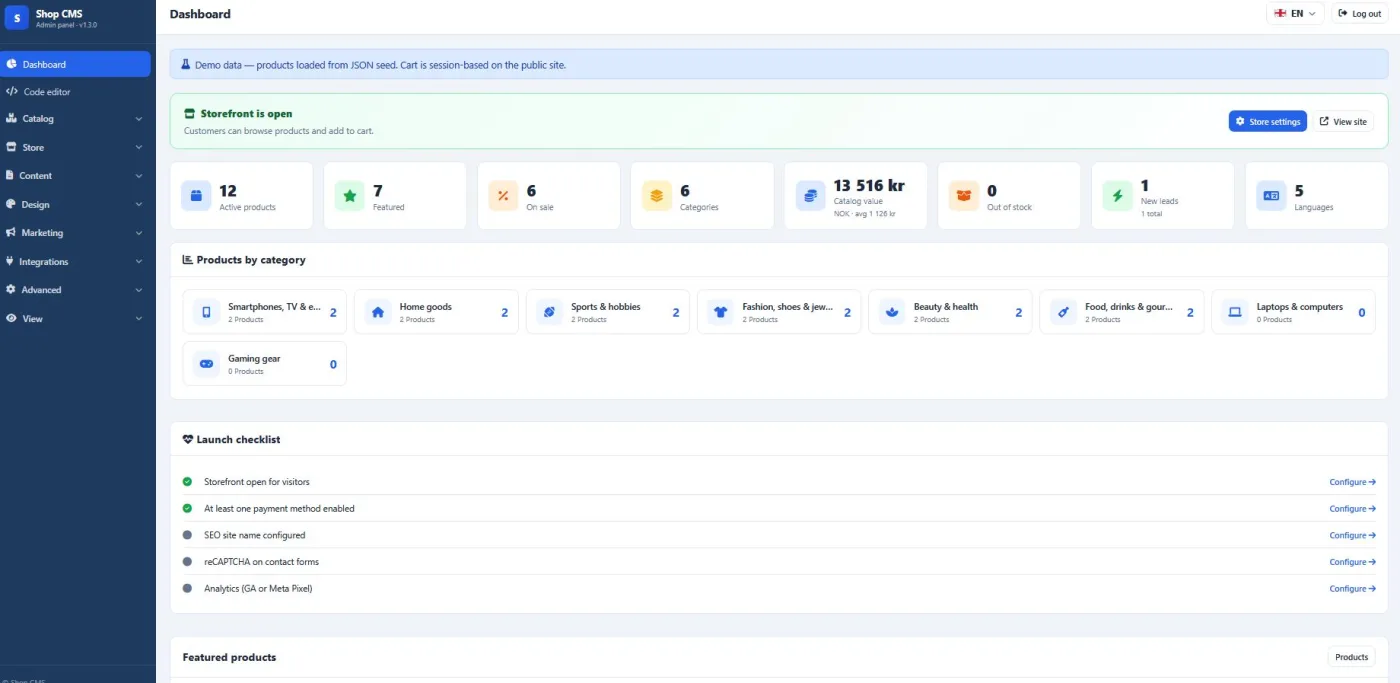The height and width of the screenshot is (683, 1400).
Task: Select the Advanced menu label
Action: click(42, 290)
